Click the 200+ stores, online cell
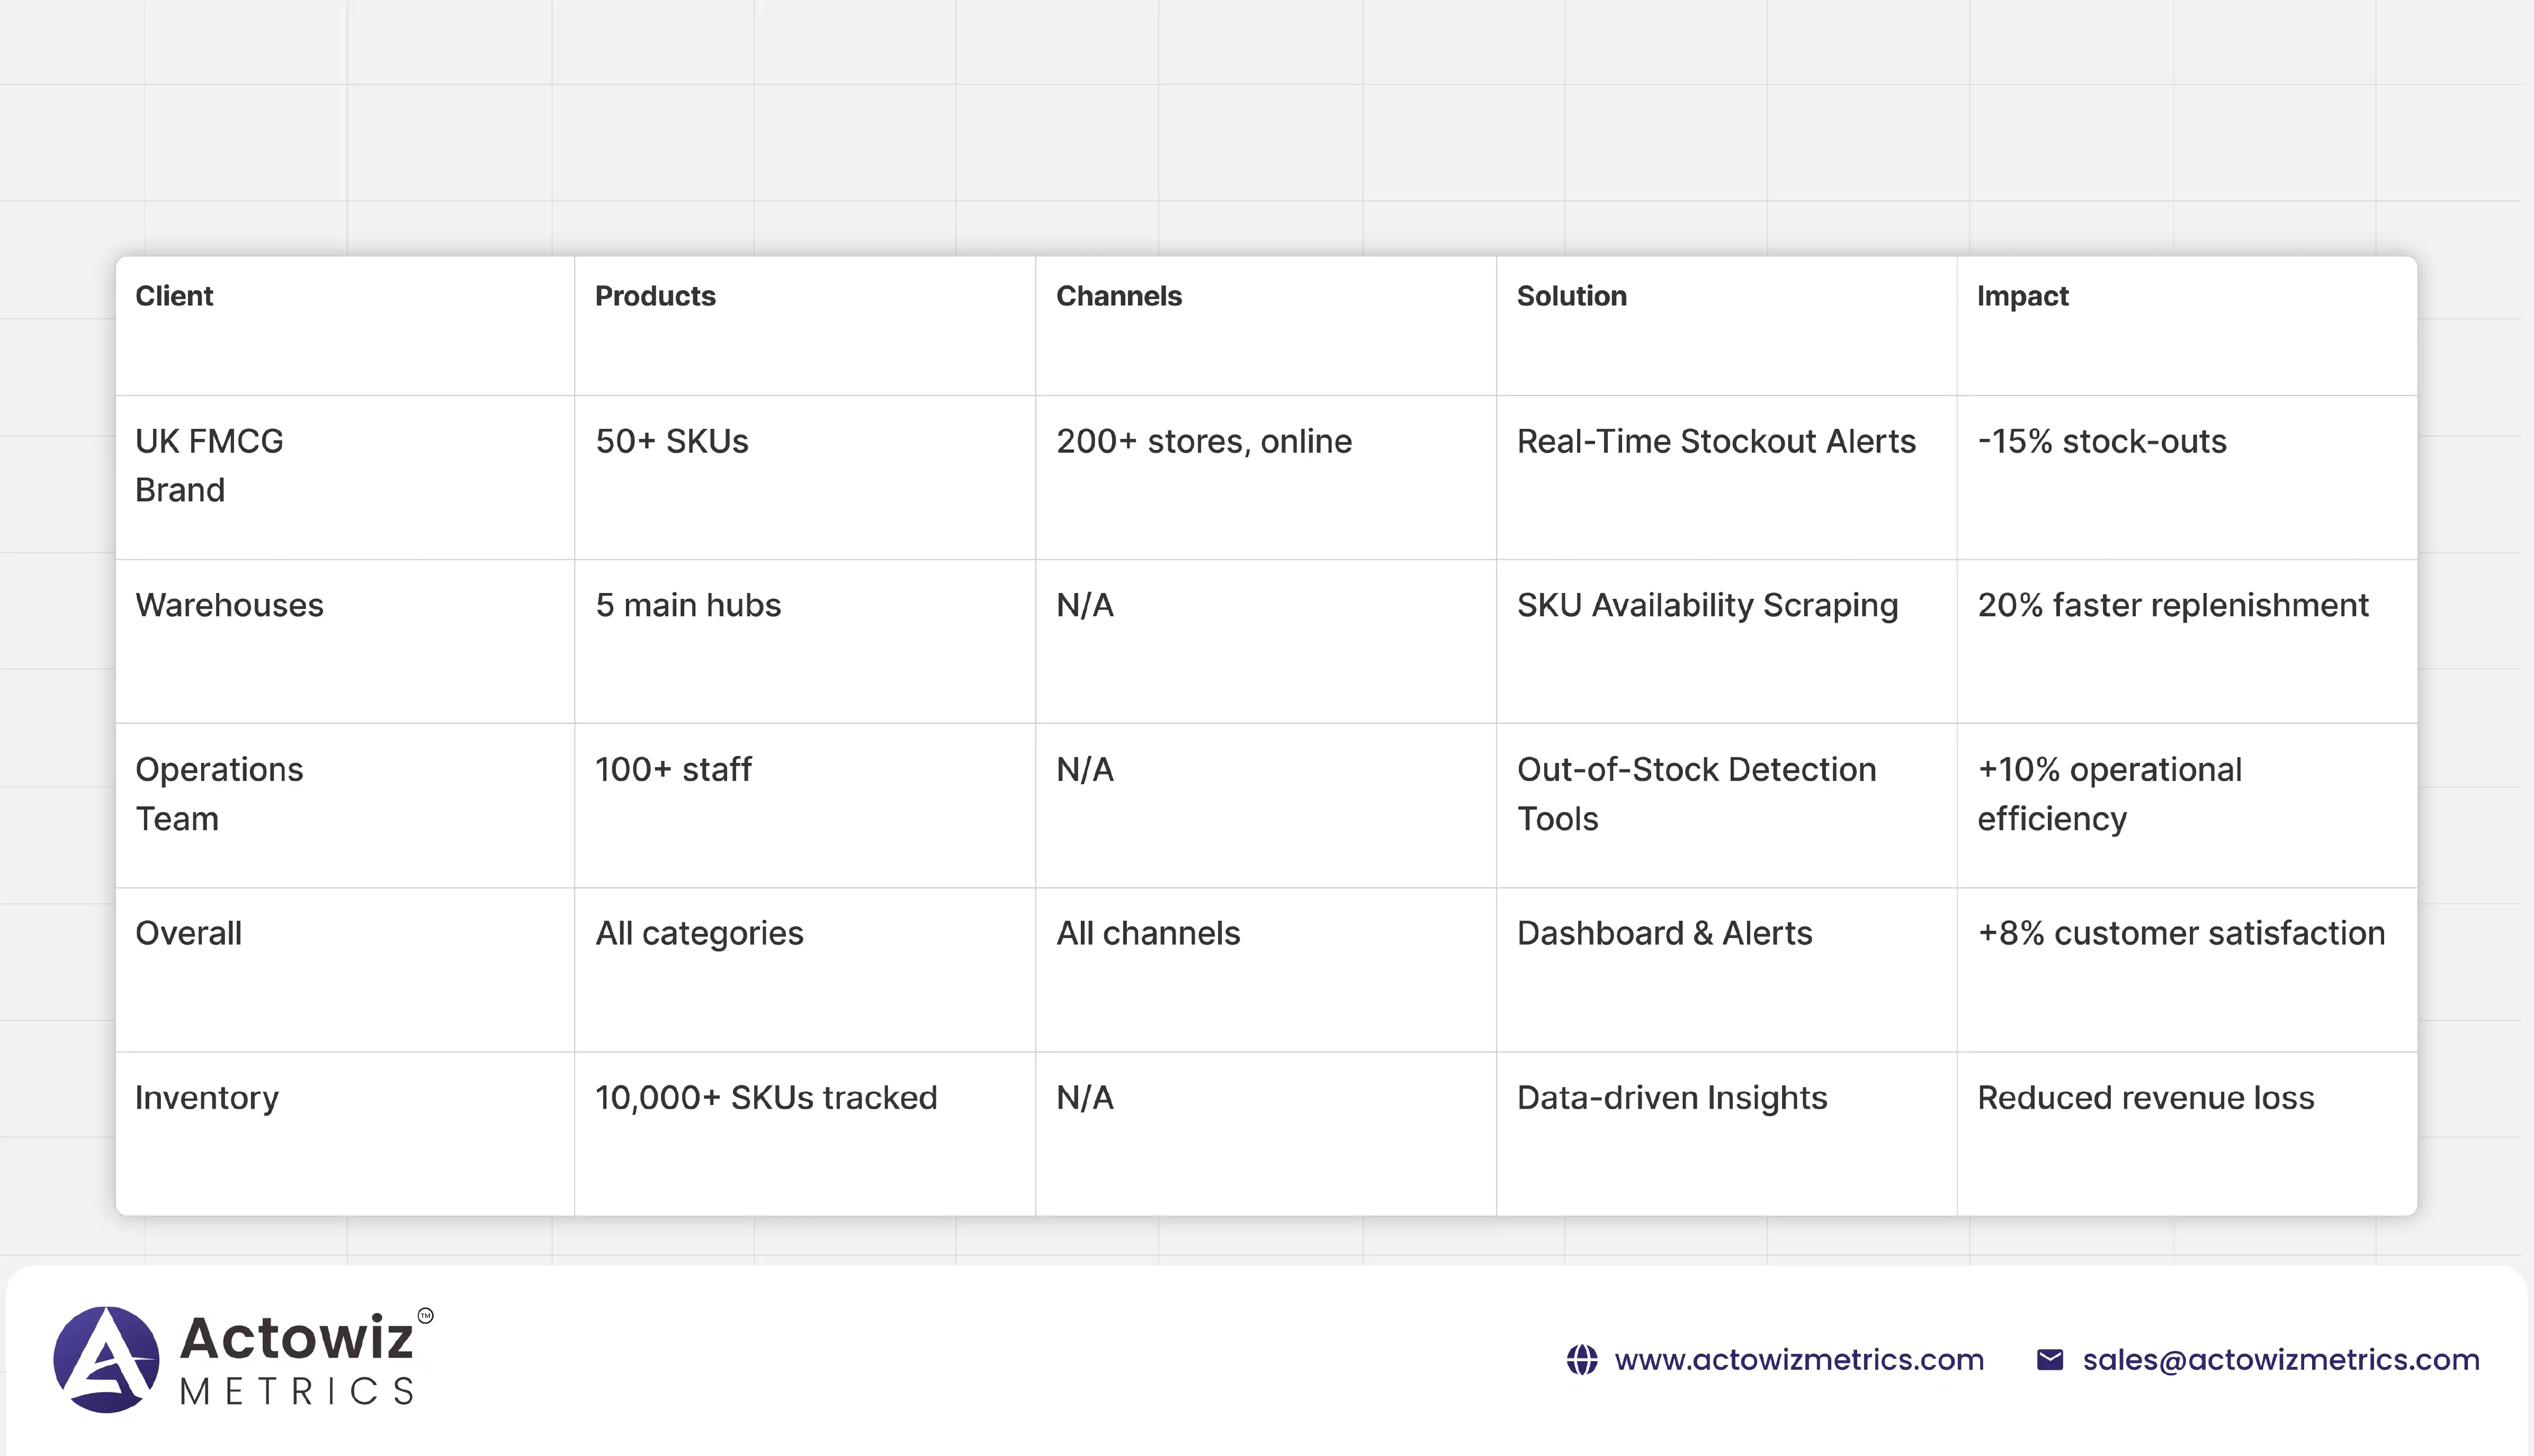2534x1456 pixels. [x=1203, y=441]
